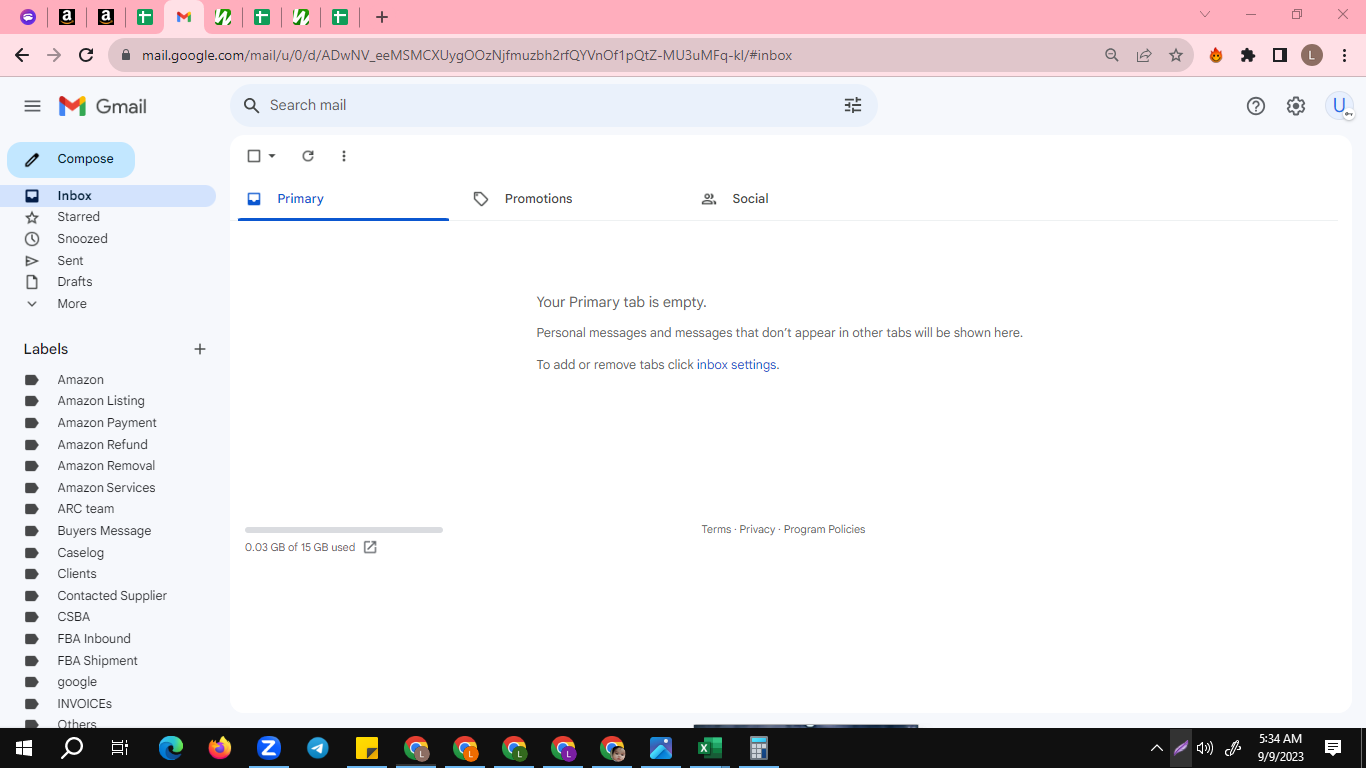Image resolution: width=1366 pixels, height=768 pixels.
Task: Switch to the Promotions tab
Action: [x=538, y=199]
